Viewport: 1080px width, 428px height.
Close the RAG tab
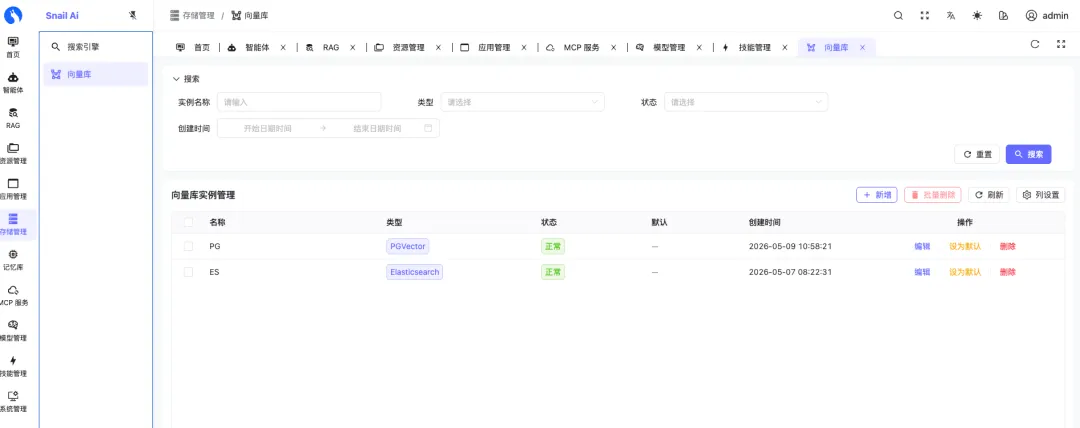pyautogui.click(x=353, y=48)
